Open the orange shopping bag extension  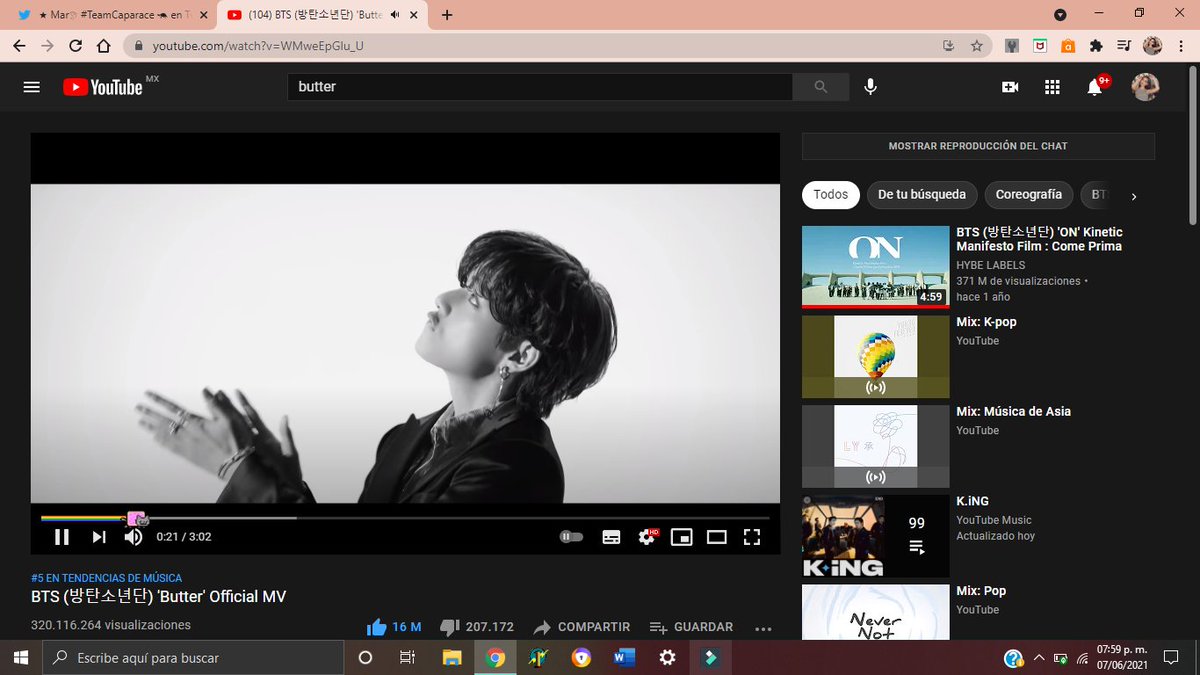tap(1068, 46)
